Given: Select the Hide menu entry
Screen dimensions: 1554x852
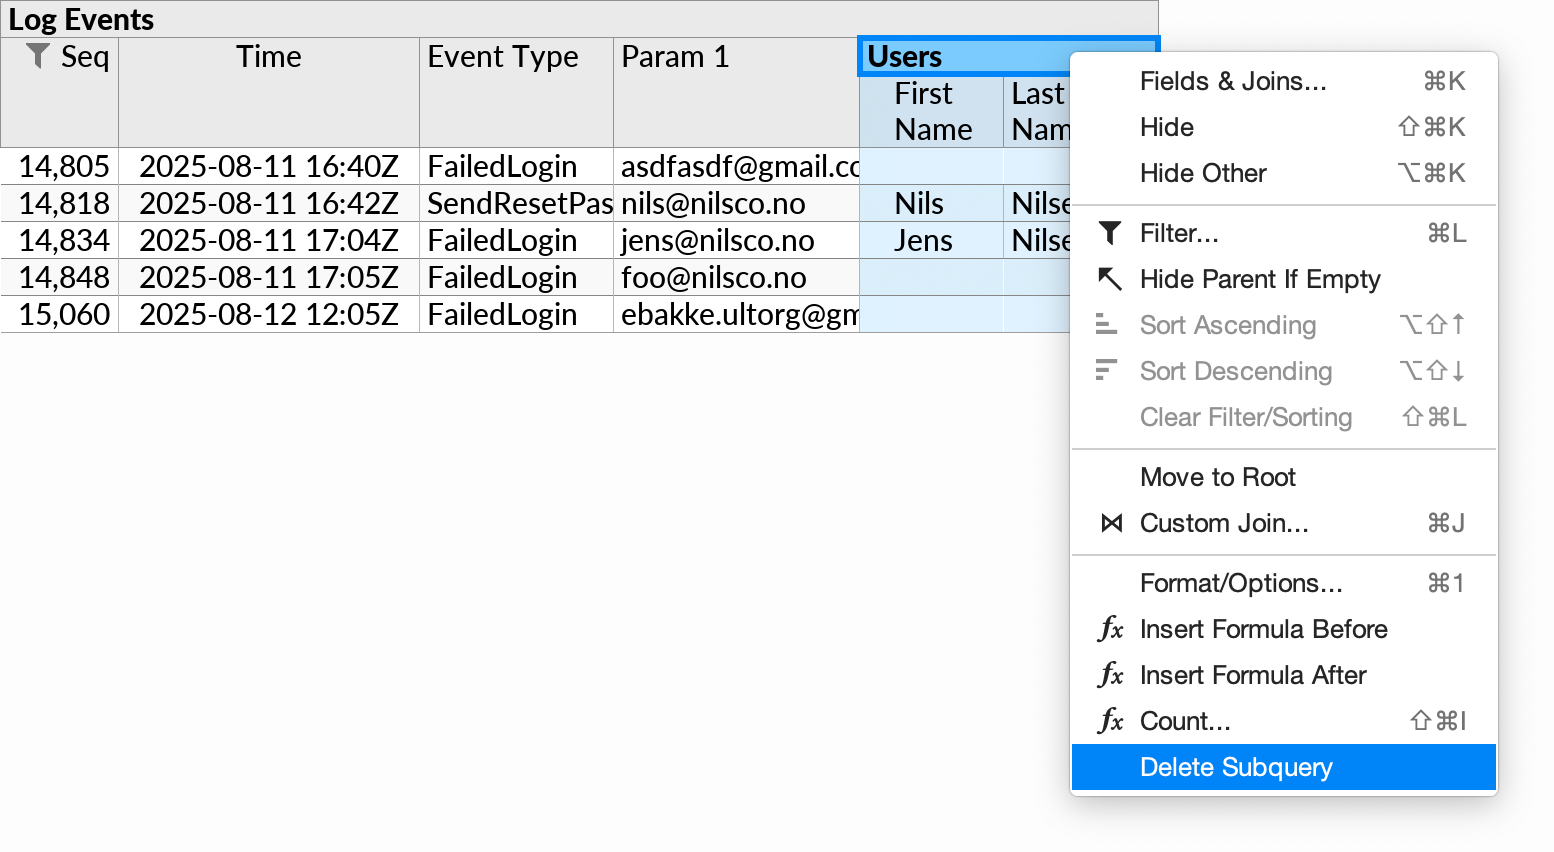Looking at the screenshot, I should click(1166, 127).
